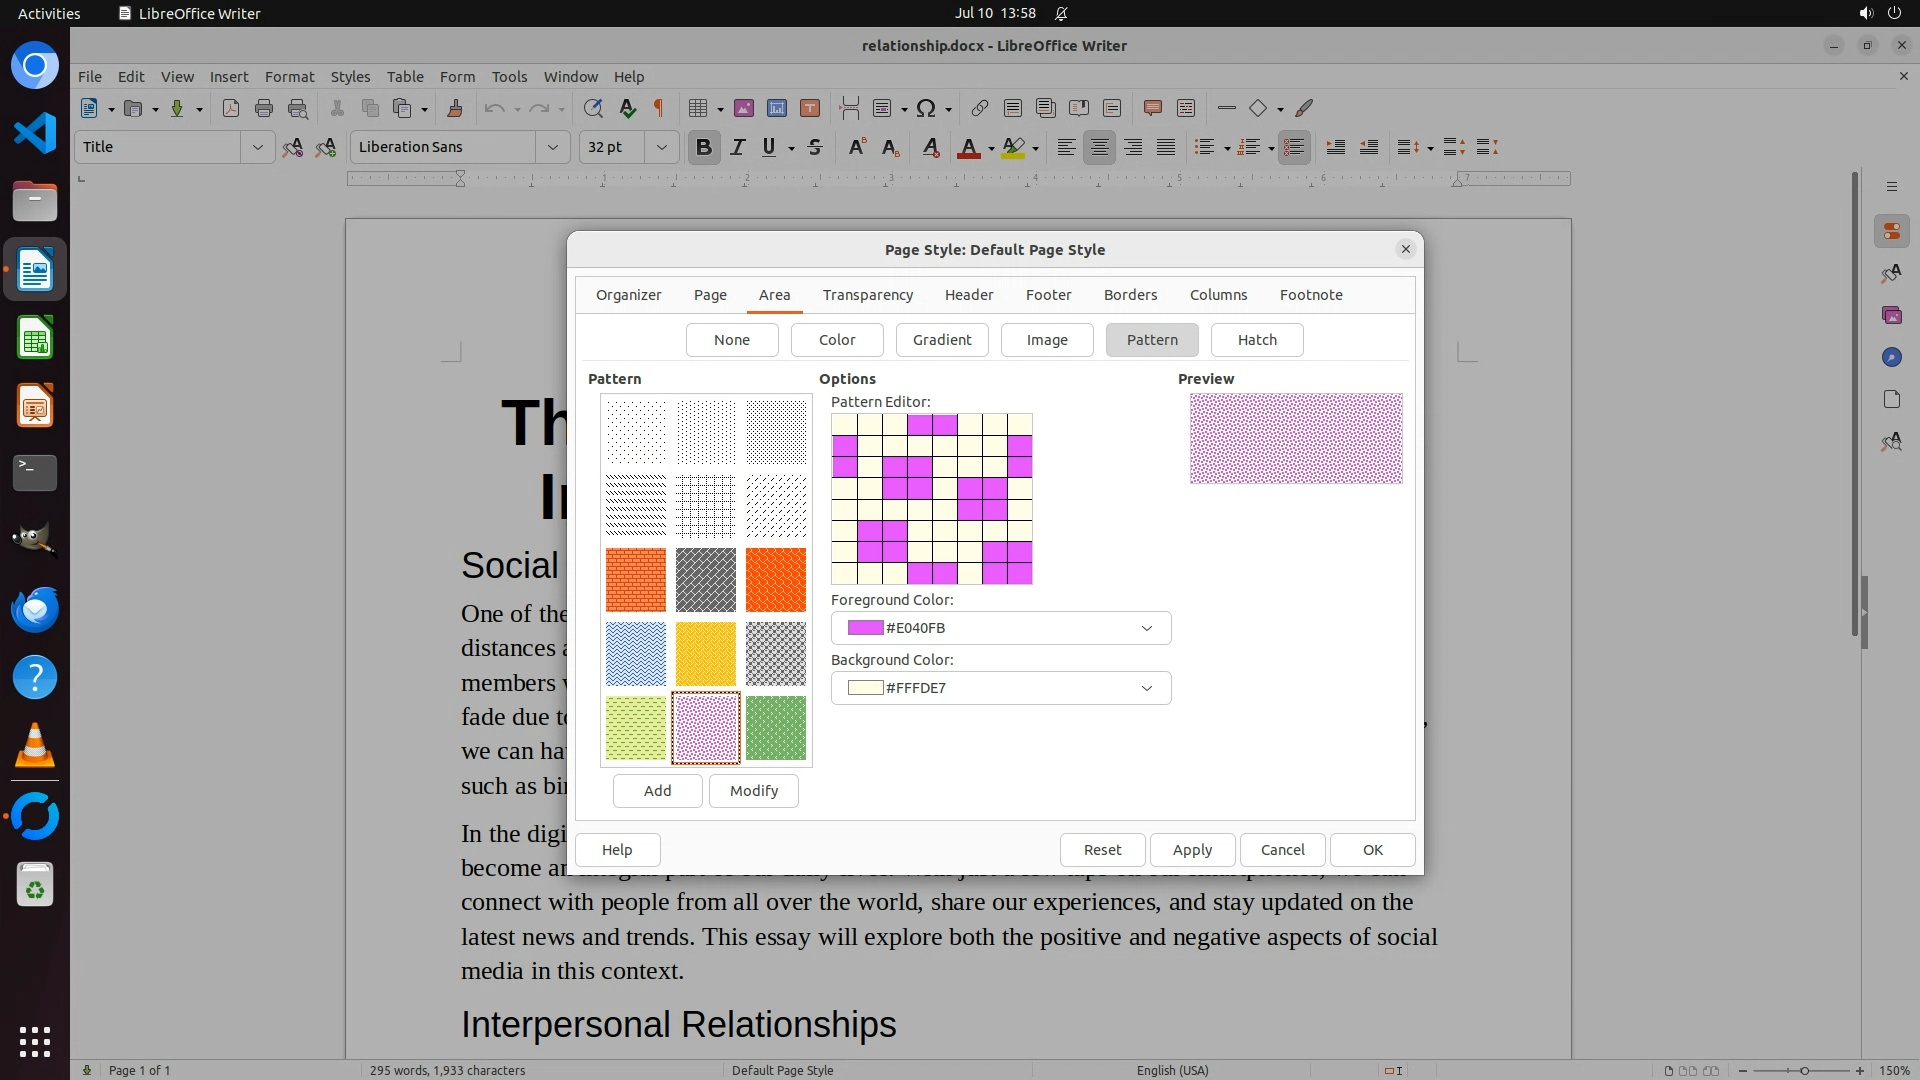Expand the Background Color dropdown
The height and width of the screenshot is (1080, 1920).
pyautogui.click(x=1146, y=688)
